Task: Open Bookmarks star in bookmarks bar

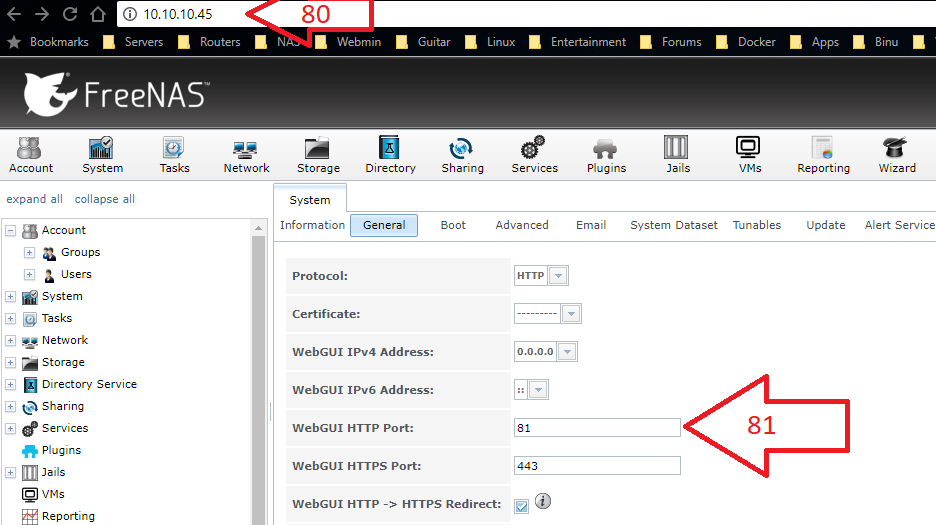Action: pyautogui.click(x=14, y=42)
